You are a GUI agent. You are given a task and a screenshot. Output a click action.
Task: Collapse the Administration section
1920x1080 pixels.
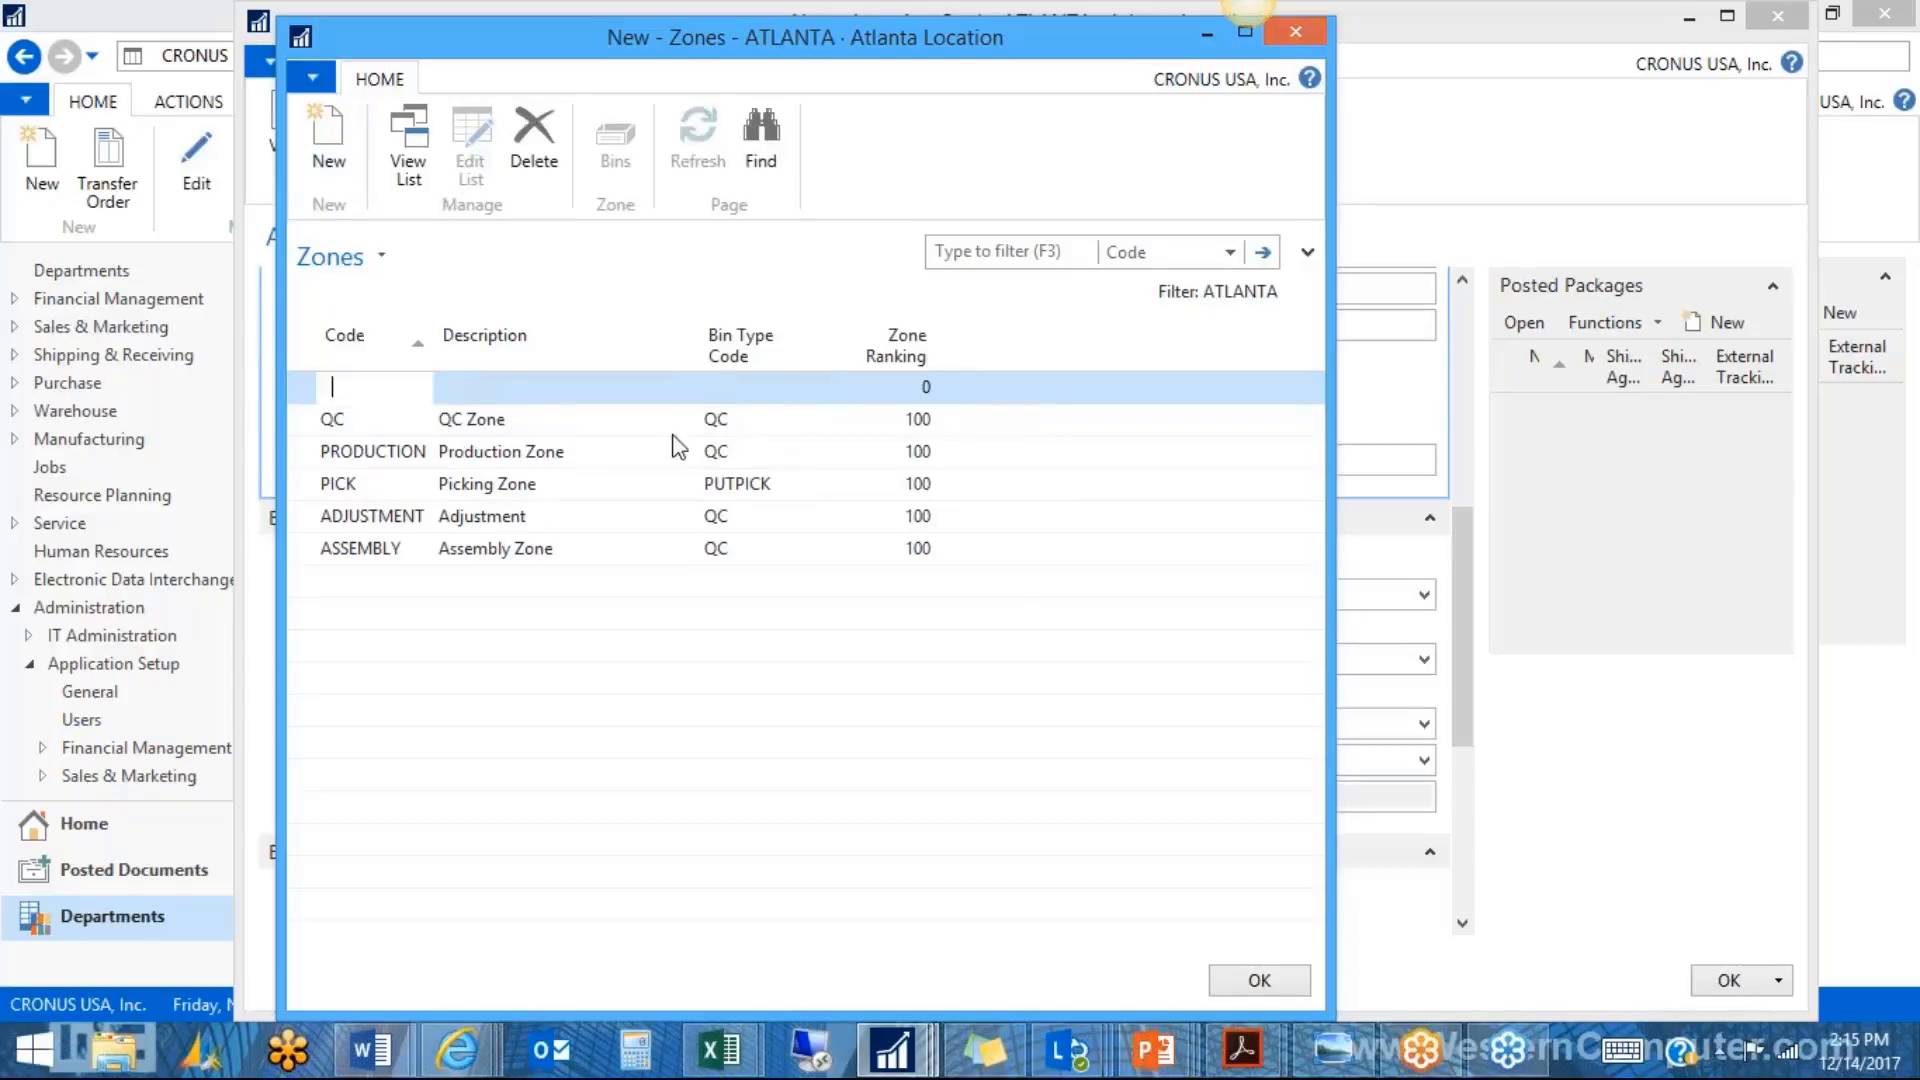coord(16,607)
